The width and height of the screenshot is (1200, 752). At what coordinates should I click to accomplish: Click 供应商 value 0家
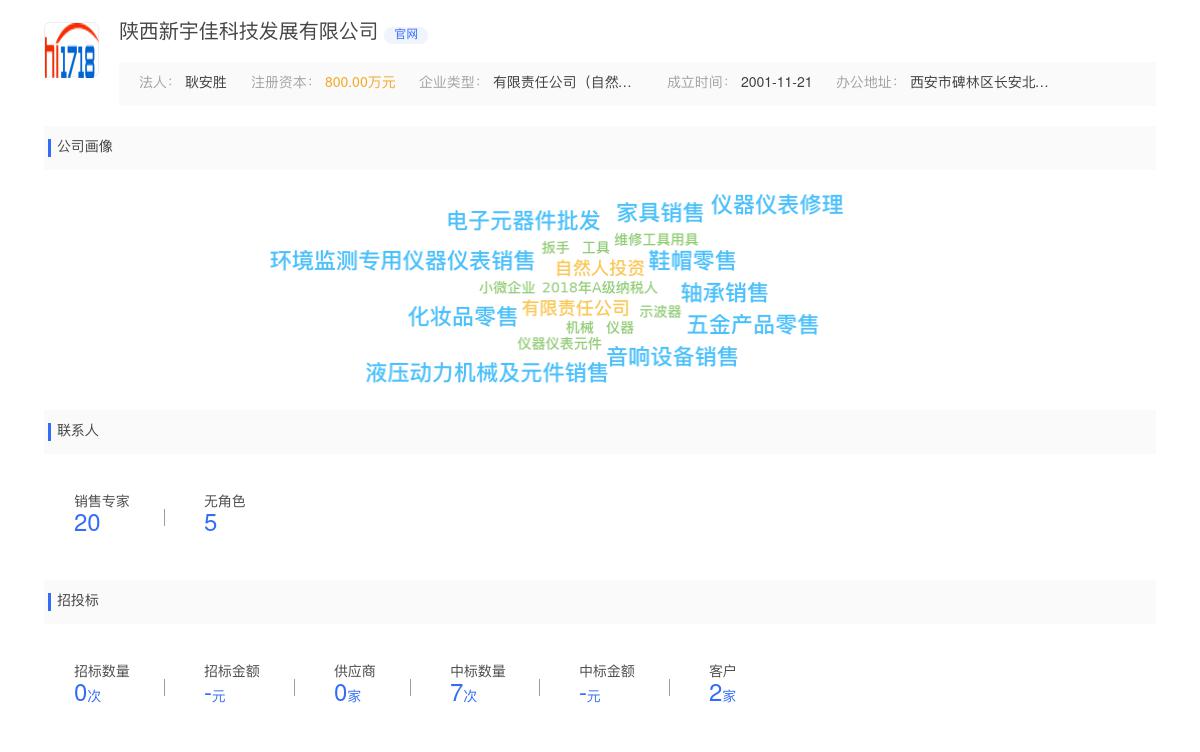tap(347, 693)
